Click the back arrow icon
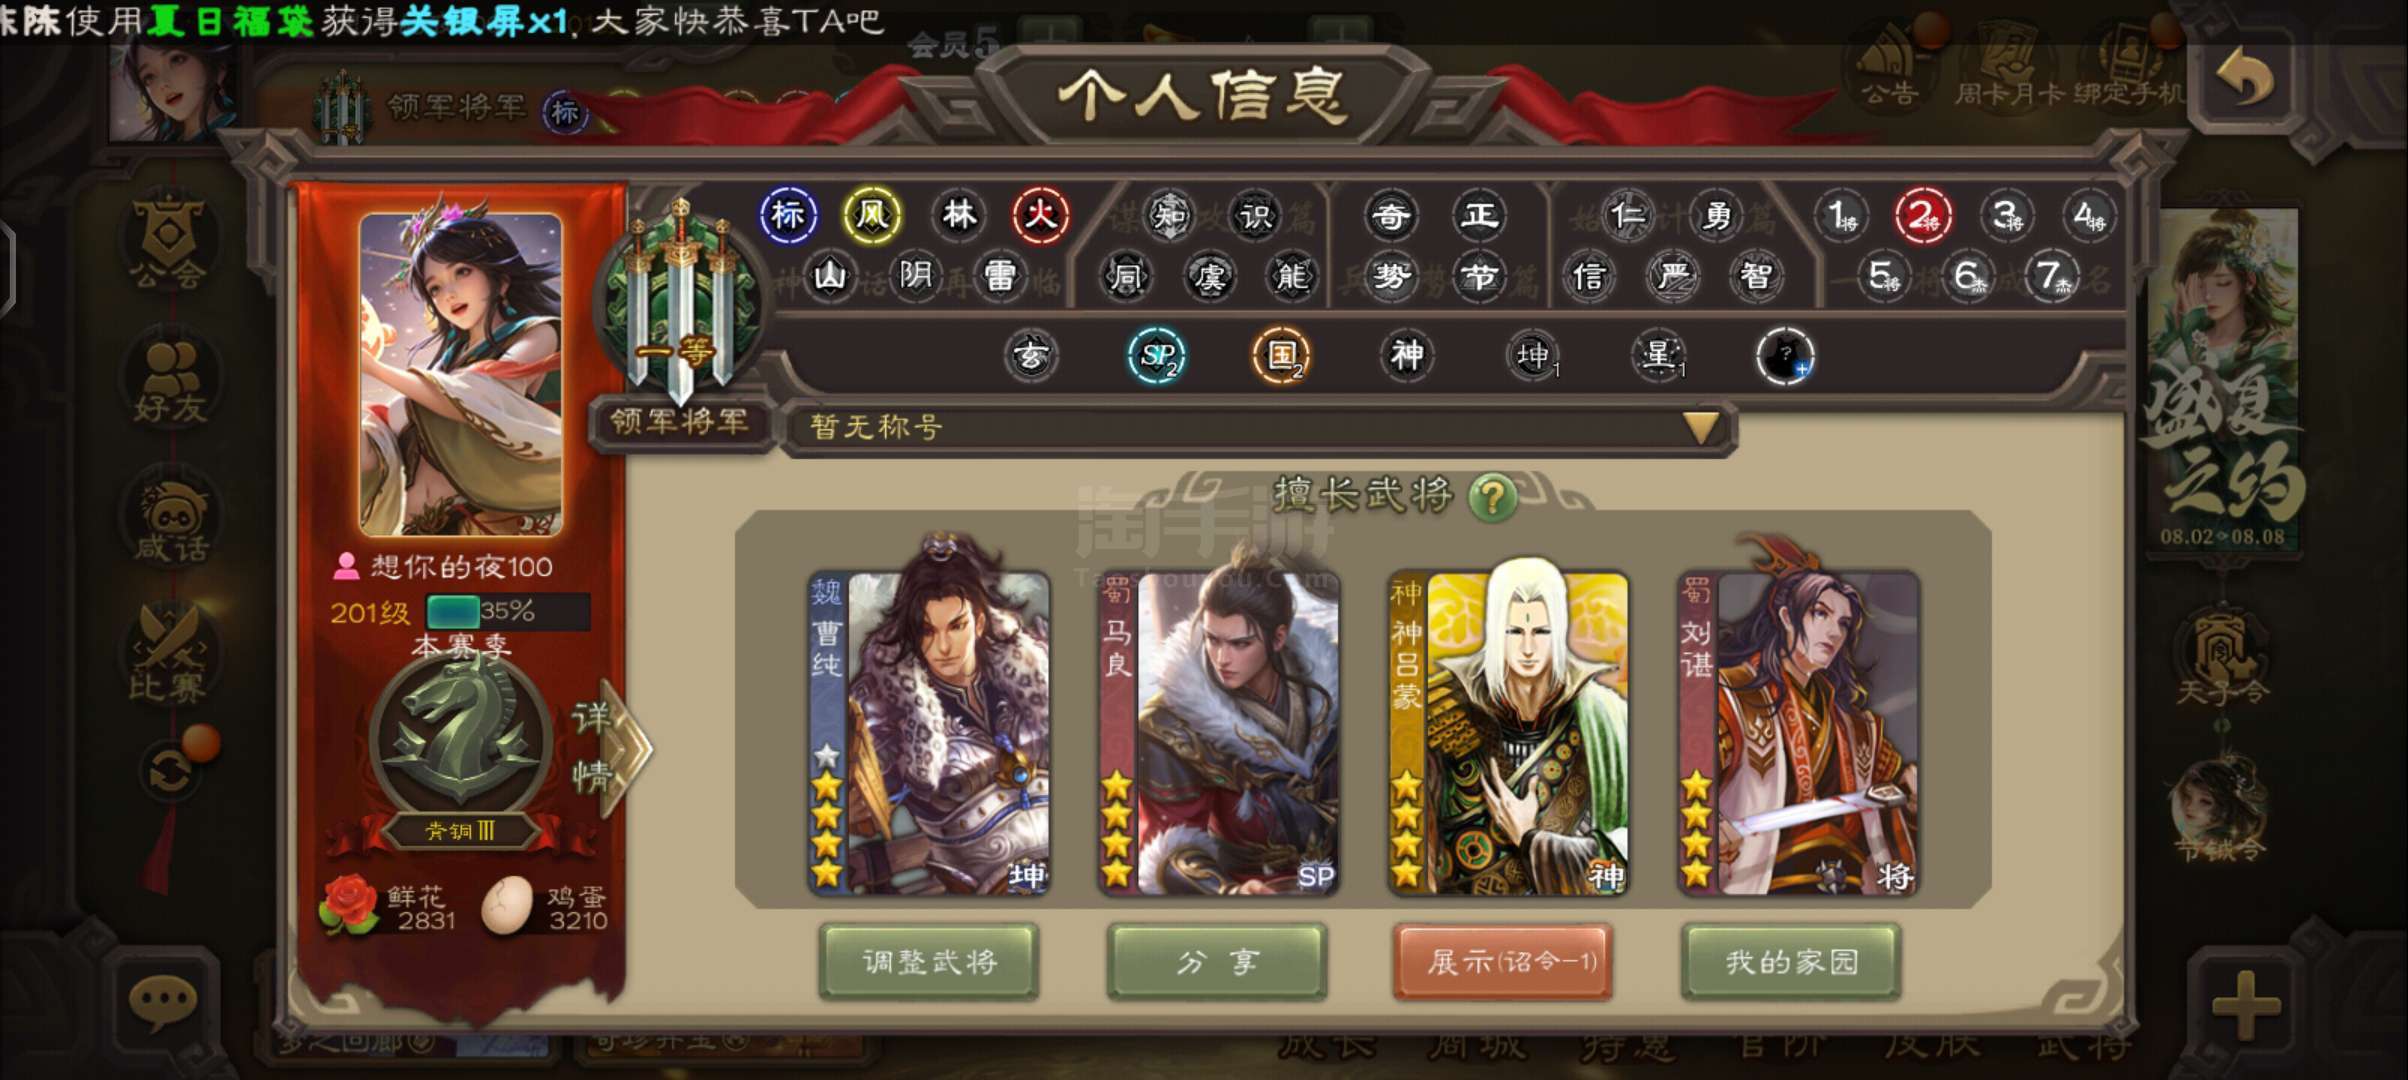This screenshot has height=1080, width=2408. pyautogui.click(x=2245, y=80)
